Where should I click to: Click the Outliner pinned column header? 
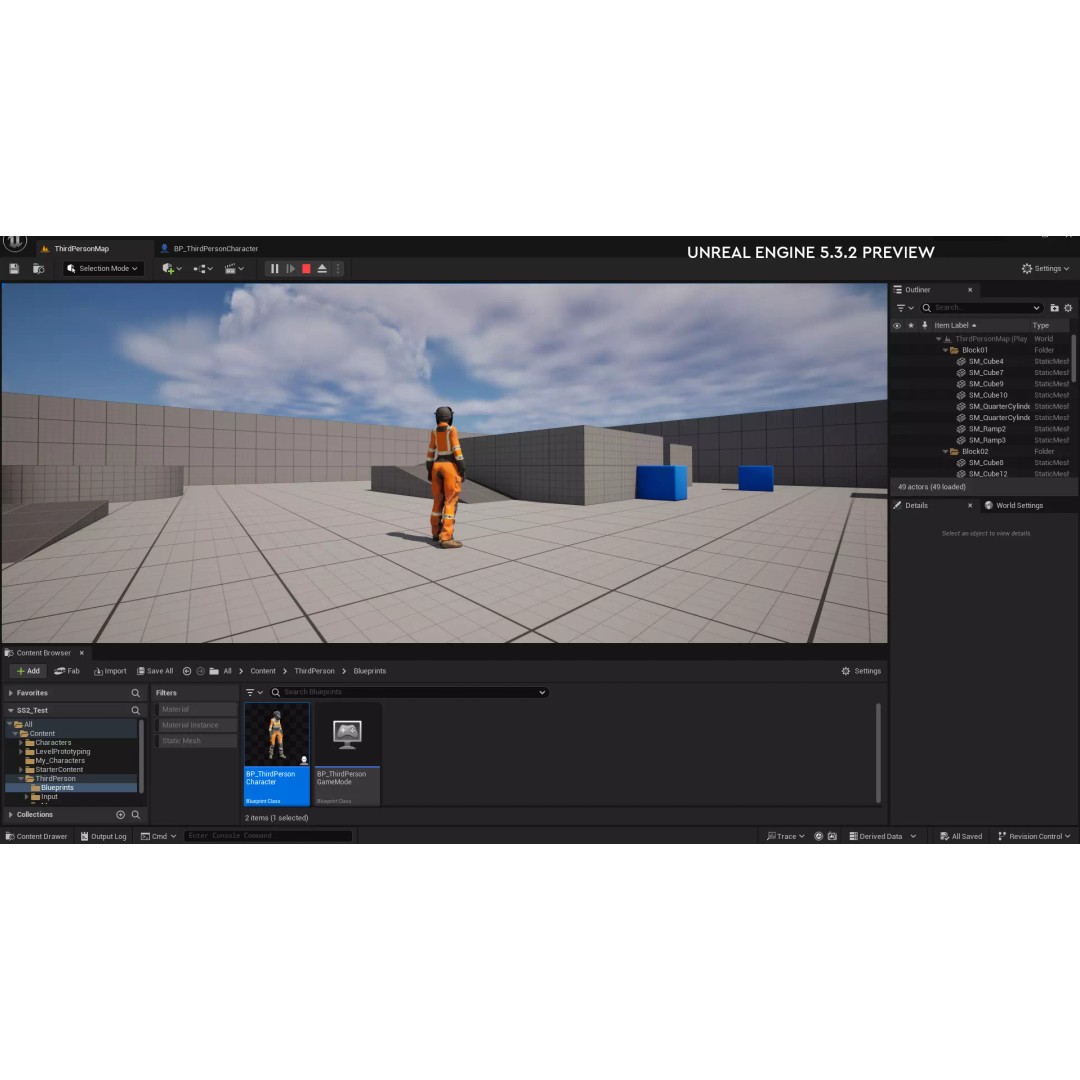925,326
